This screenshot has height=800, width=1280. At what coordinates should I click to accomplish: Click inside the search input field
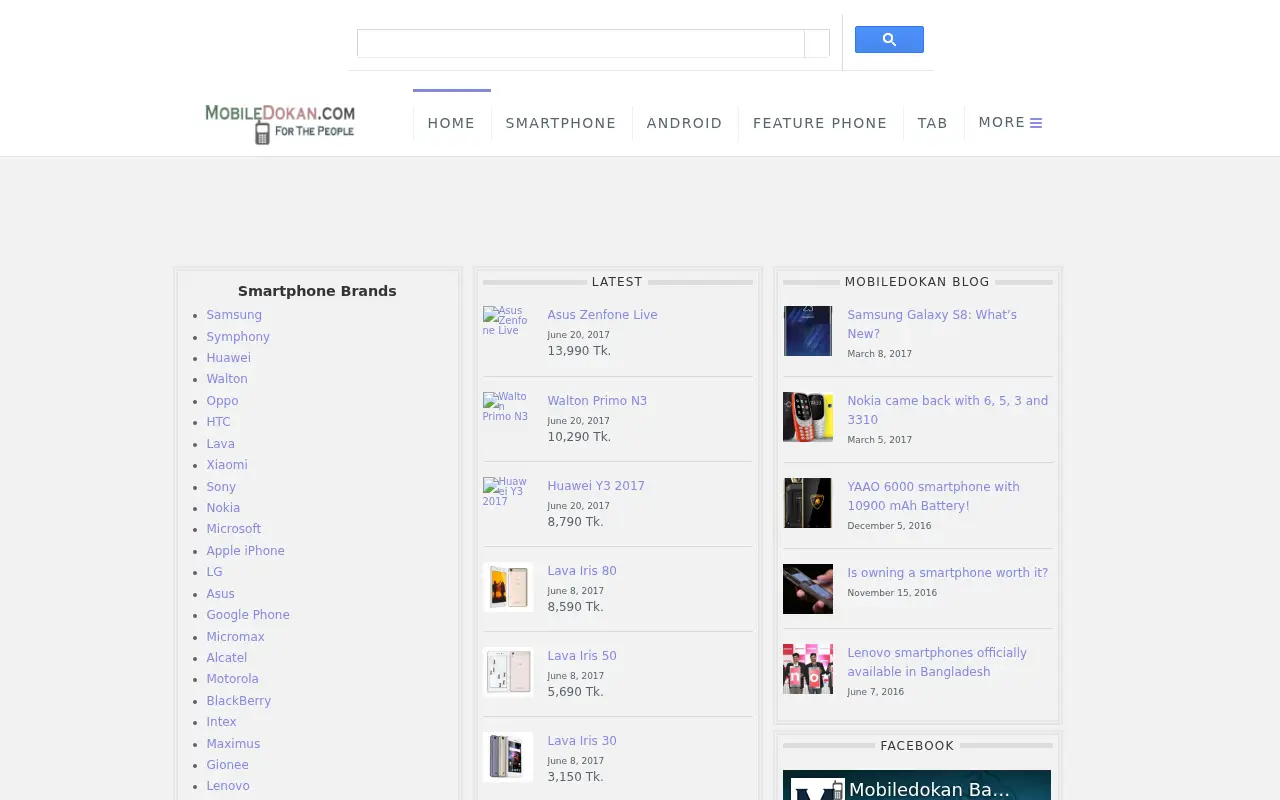[581, 44]
